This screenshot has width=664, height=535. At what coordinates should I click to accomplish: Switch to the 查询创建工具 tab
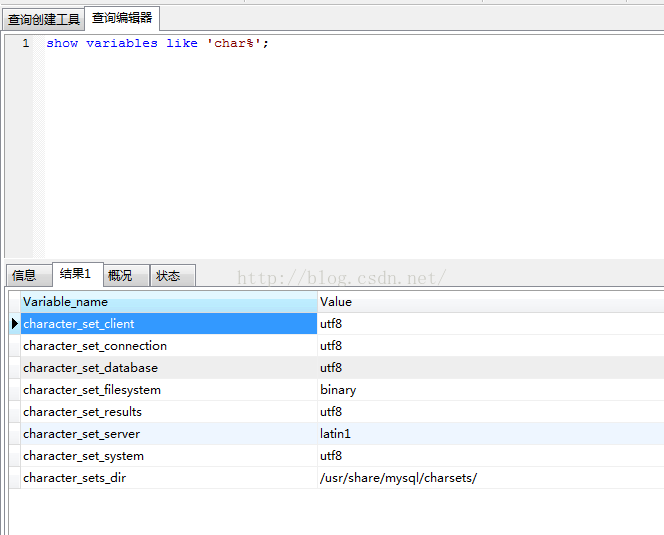point(44,19)
